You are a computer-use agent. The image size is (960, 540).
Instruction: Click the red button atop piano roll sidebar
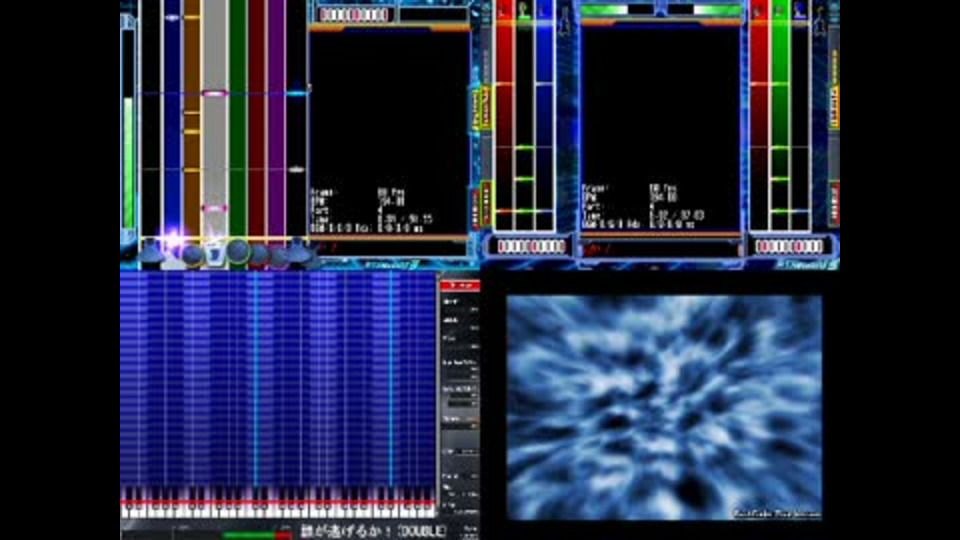tap(460, 285)
